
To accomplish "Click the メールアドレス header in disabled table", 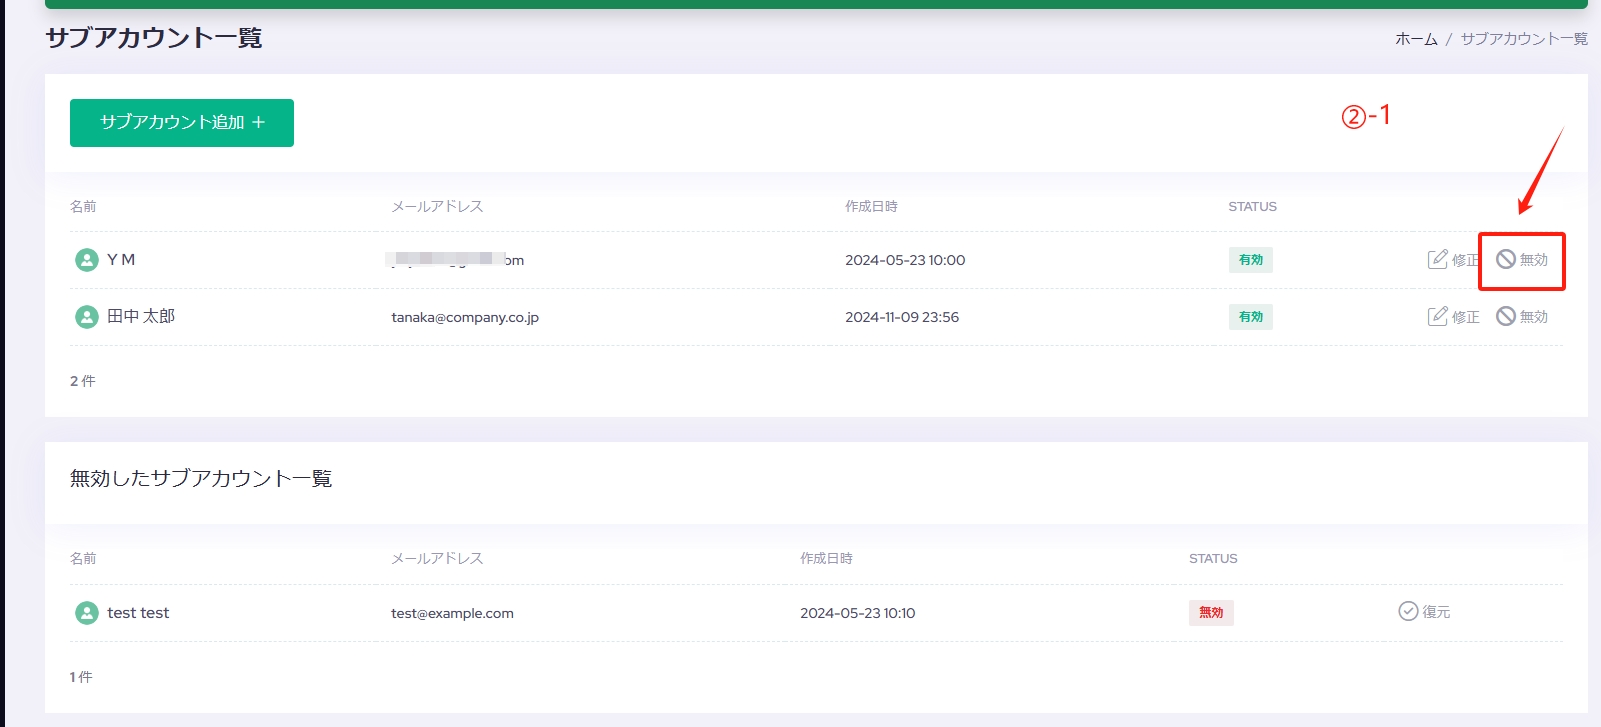I will click(x=437, y=558).
